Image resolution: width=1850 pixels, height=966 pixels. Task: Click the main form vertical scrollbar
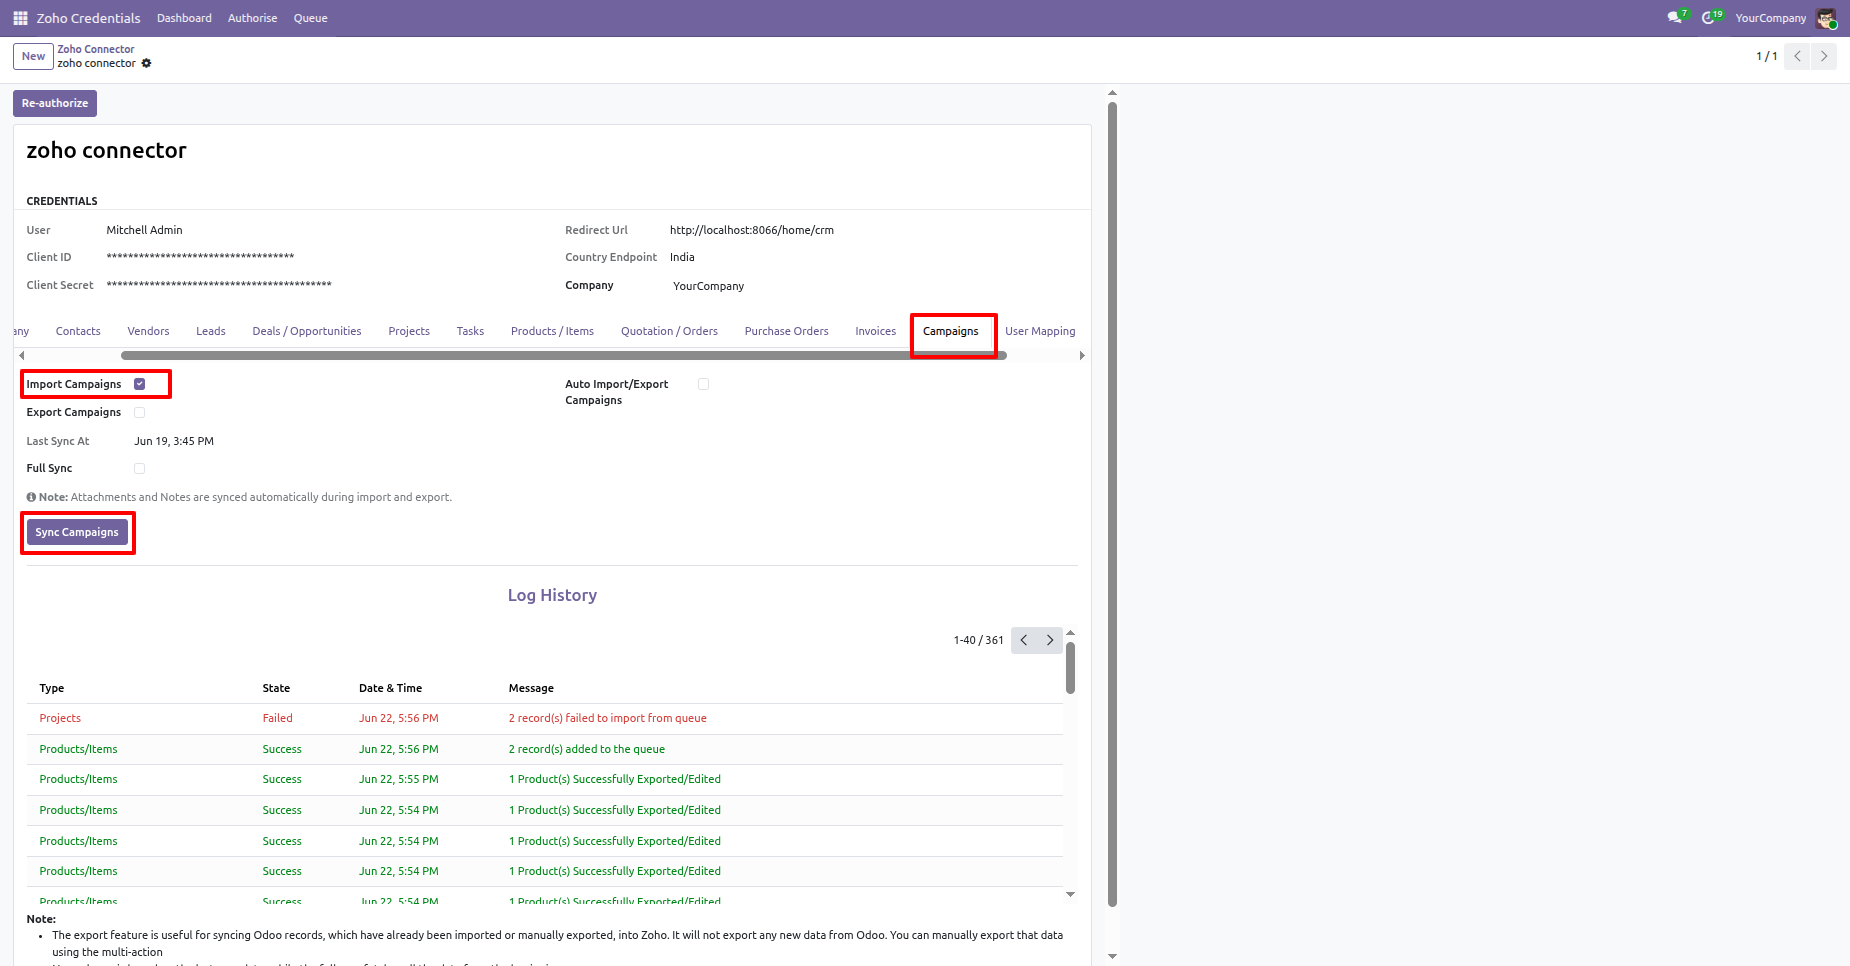click(x=1112, y=504)
